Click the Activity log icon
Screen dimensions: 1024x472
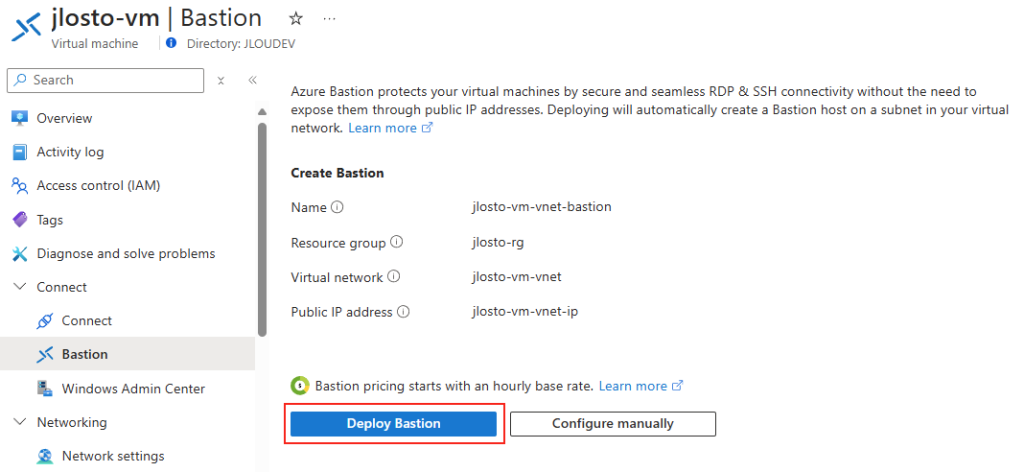pos(20,152)
